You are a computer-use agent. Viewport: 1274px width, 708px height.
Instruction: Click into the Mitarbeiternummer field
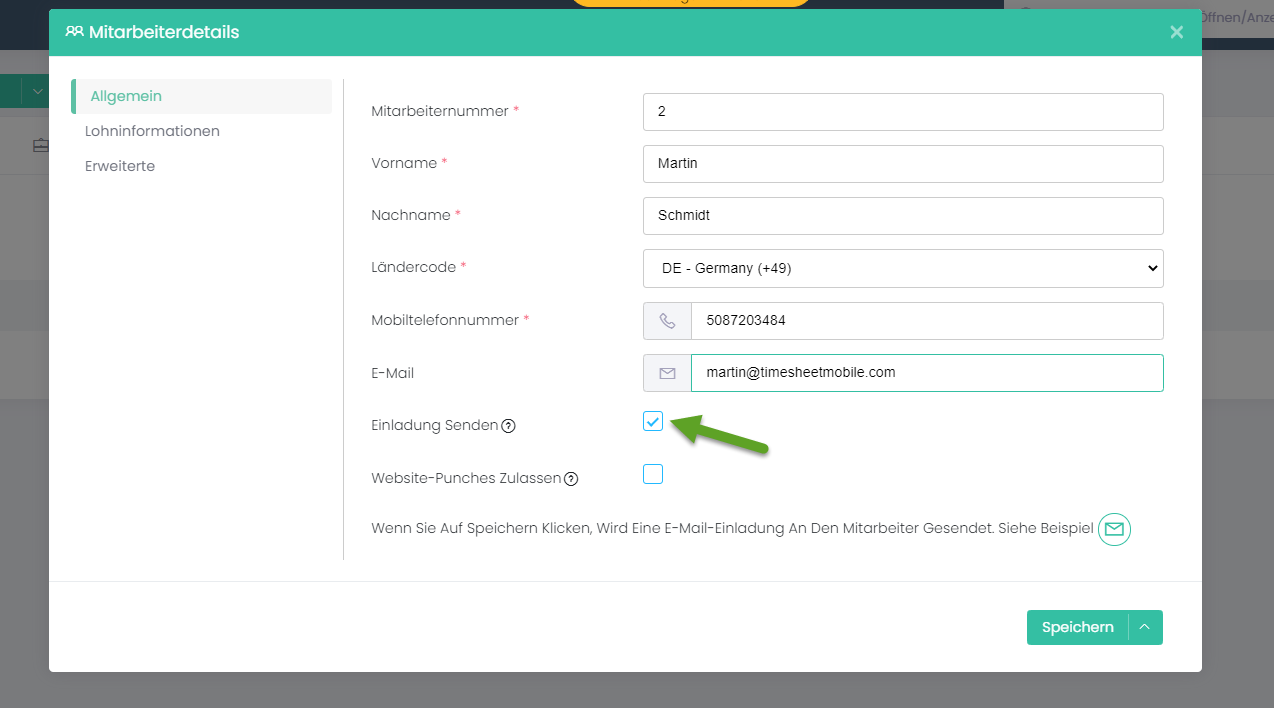coord(903,112)
